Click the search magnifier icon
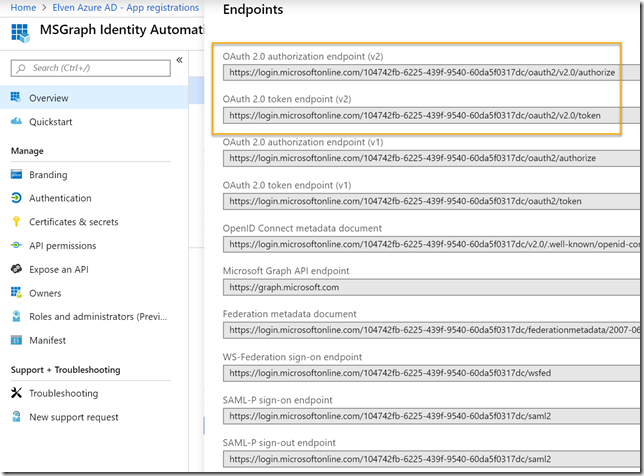This screenshot has width=644, height=476. click(x=21, y=68)
